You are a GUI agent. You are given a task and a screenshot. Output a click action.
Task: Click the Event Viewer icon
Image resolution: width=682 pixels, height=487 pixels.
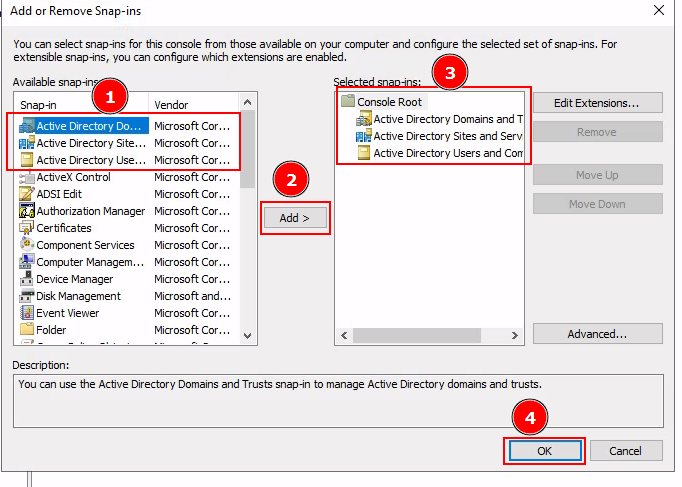[x=27, y=313]
